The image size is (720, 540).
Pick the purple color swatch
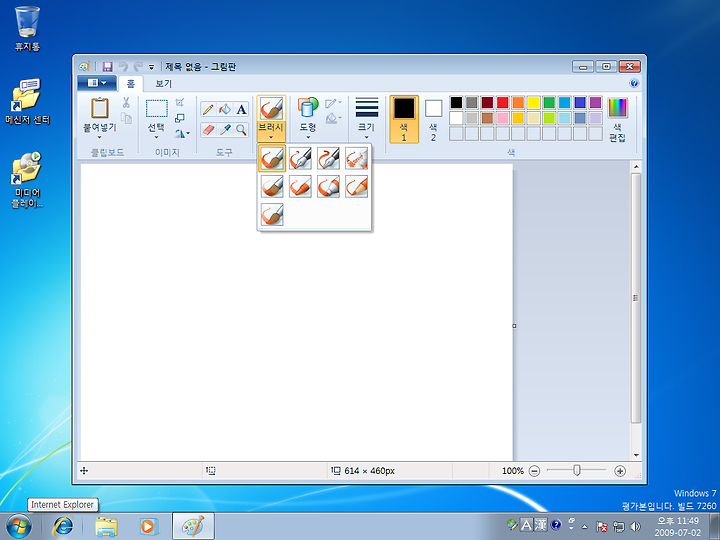coord(596,102)
